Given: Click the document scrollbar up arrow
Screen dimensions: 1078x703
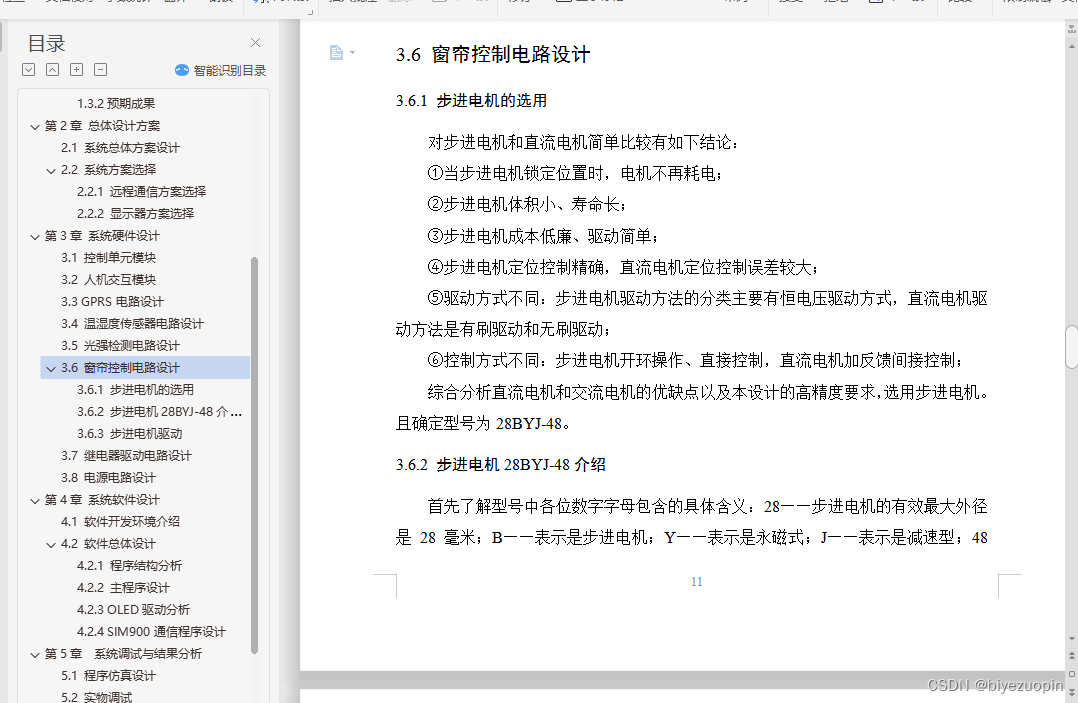Looking at the screenshot, I should 1071,46.
